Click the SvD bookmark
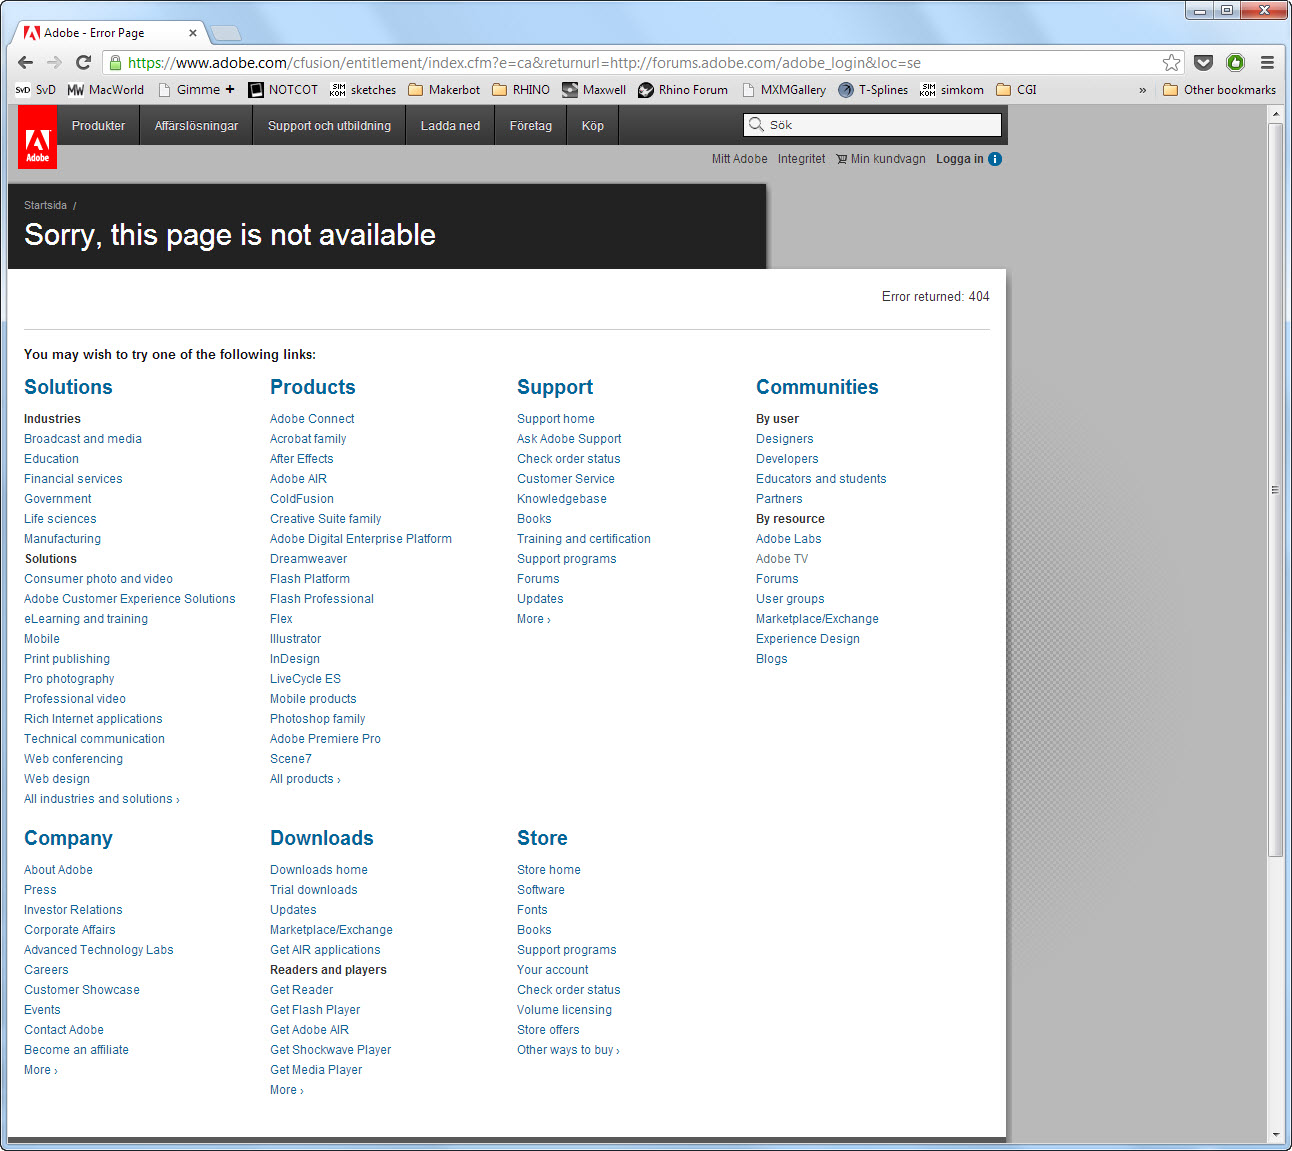The width and height of the screenshot is (1292, 1151). [36, 90]
